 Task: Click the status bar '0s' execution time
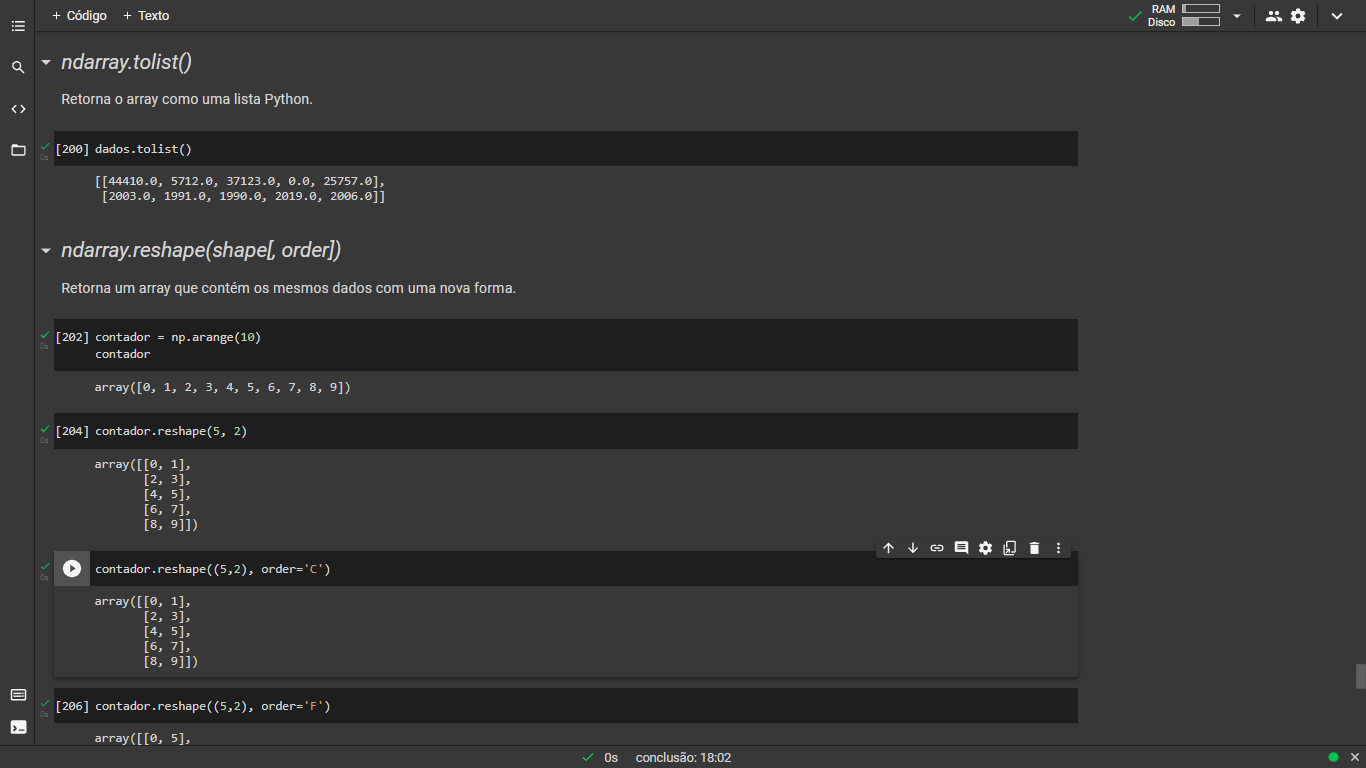[x=611, y=758]
